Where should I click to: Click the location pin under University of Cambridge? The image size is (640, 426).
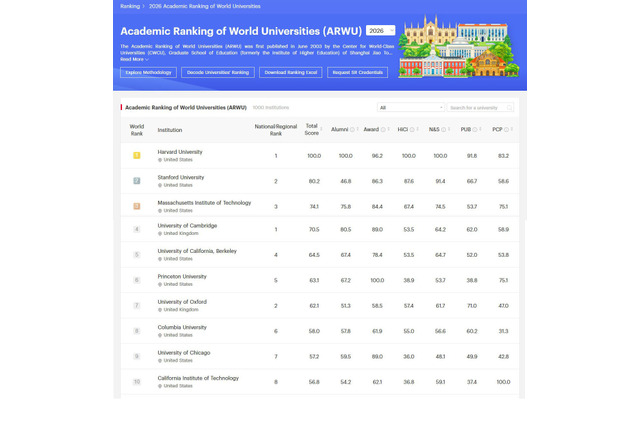click(160, 234)
